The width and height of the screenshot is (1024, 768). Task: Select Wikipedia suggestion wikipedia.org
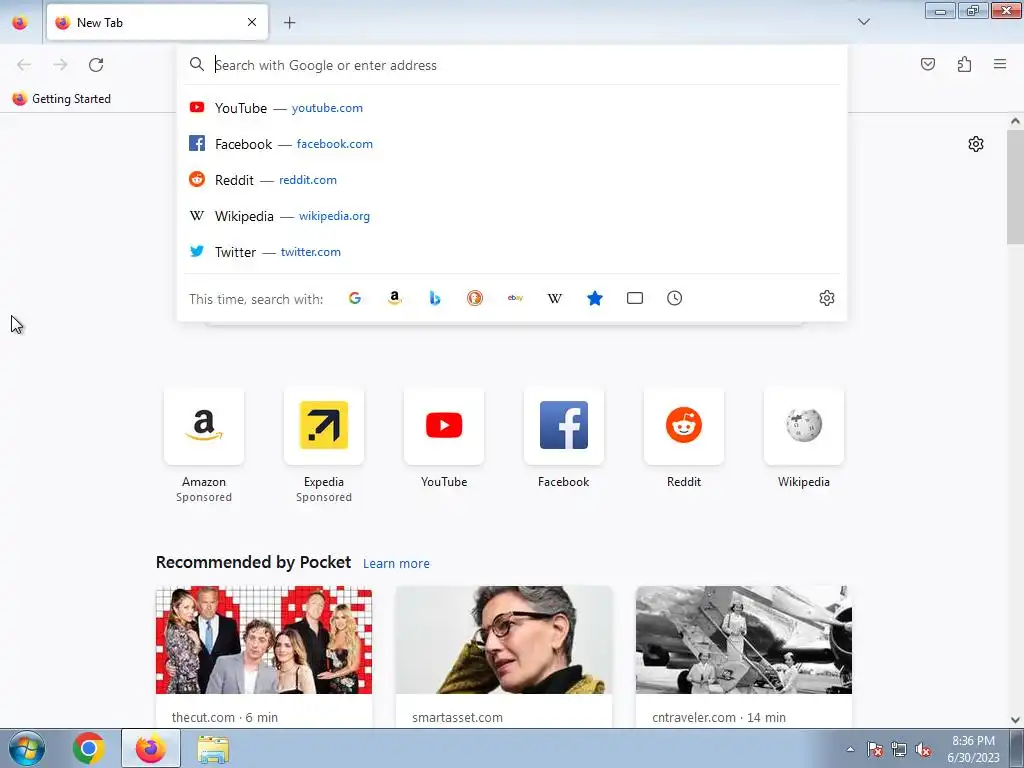512,216
